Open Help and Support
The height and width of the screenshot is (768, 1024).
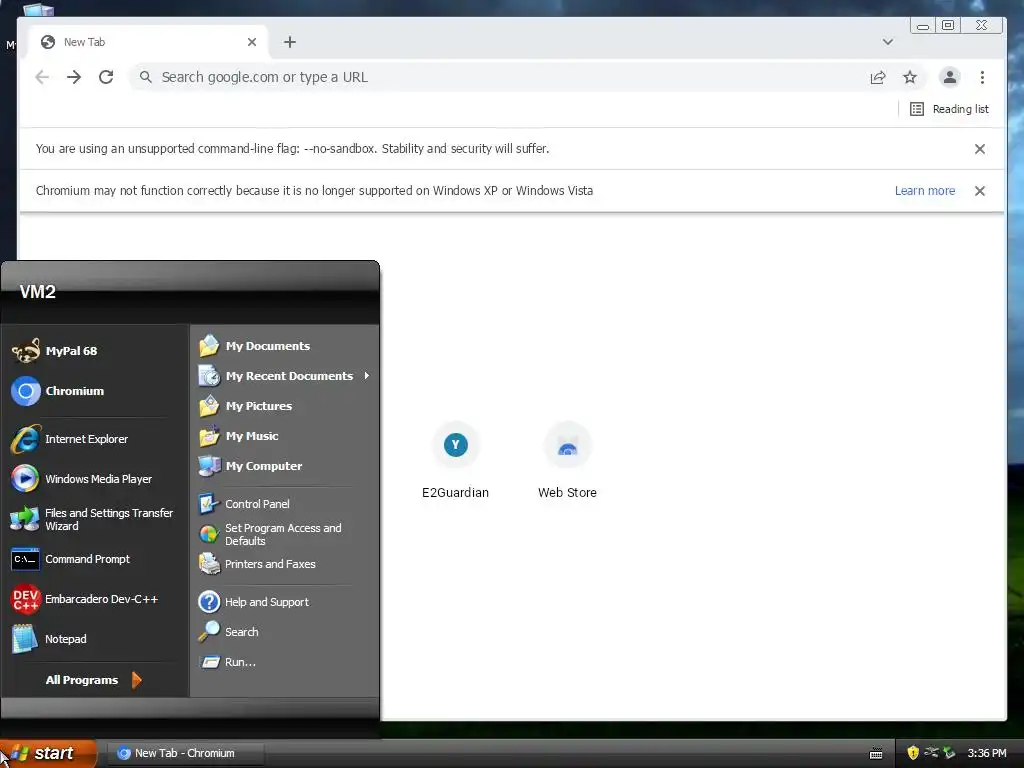(284, 601)
